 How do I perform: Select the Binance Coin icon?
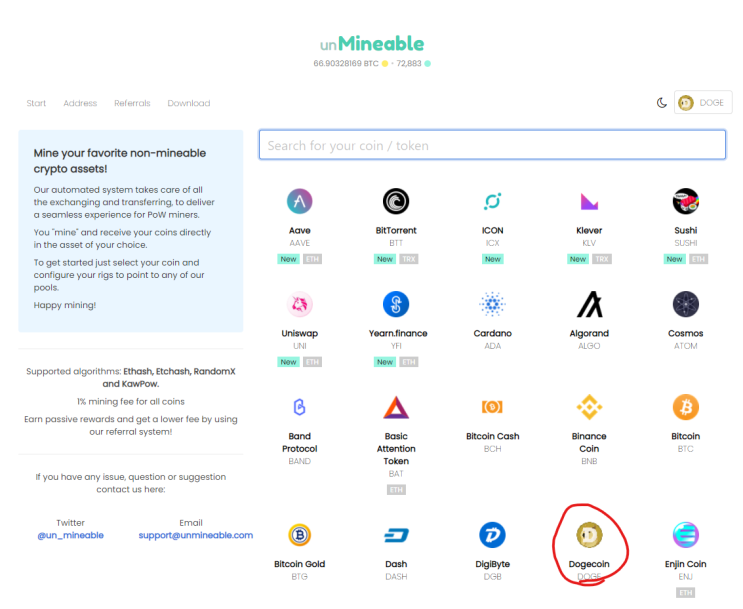click(x=589, y=407)
